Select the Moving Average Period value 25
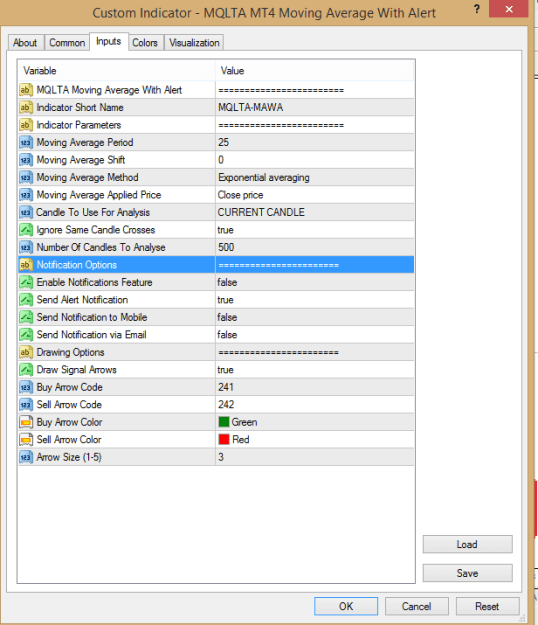Image resolution: width=538 pixels, height=625 pixels. tap(224, 142)
